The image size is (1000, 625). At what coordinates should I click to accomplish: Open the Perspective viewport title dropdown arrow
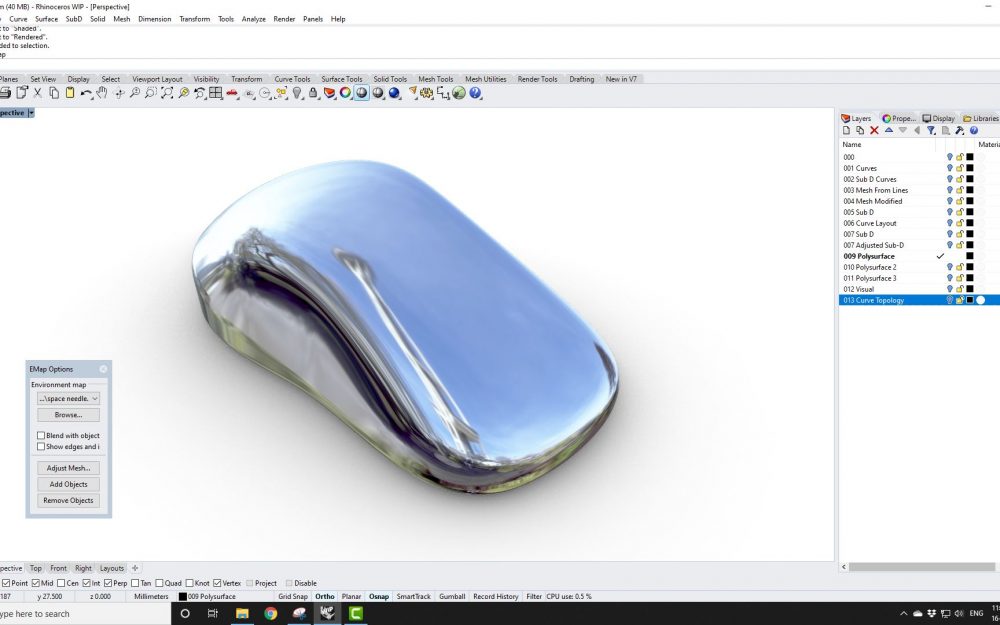click(31, 113)
